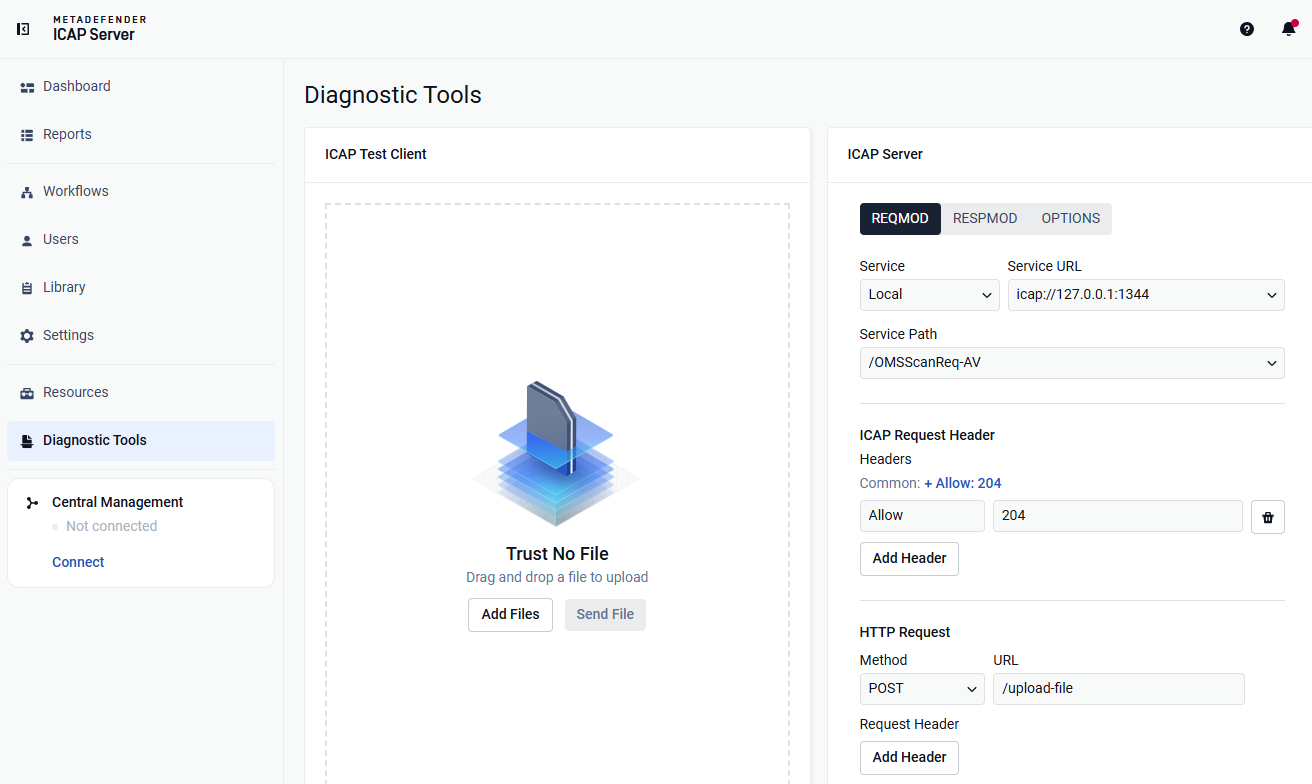Click the Workflows icon in the sidebar
Image resolution: width=1312 pixels, height=784 pixels.
(x=27, y=192)
